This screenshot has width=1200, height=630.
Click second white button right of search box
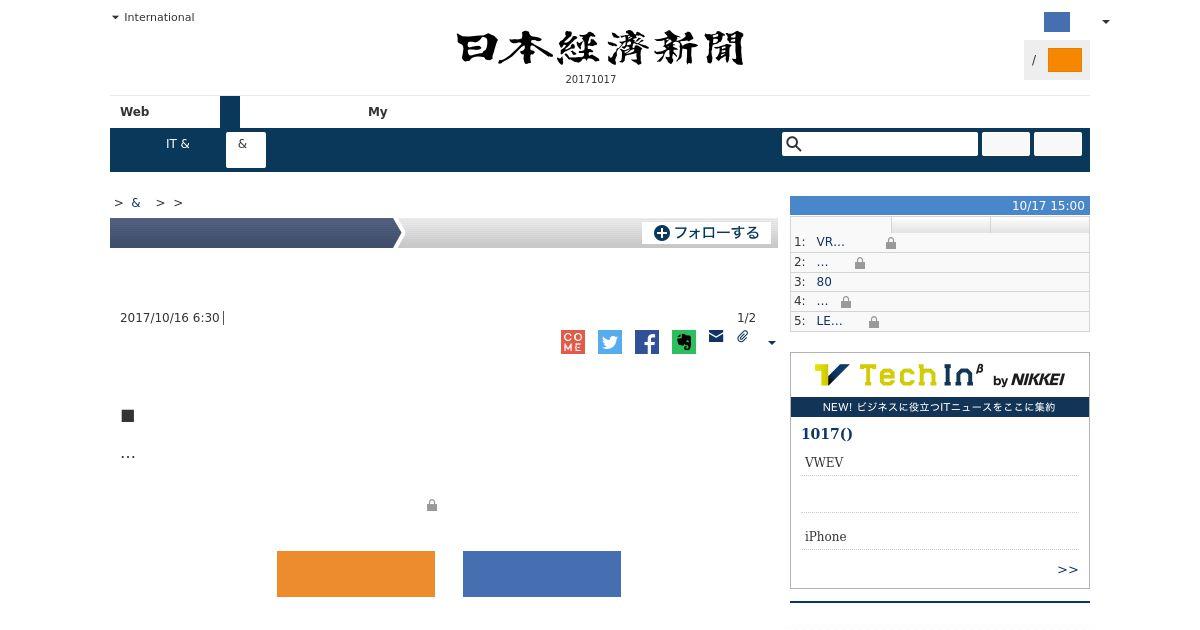pyautogui.click(x=1058, y=144)
